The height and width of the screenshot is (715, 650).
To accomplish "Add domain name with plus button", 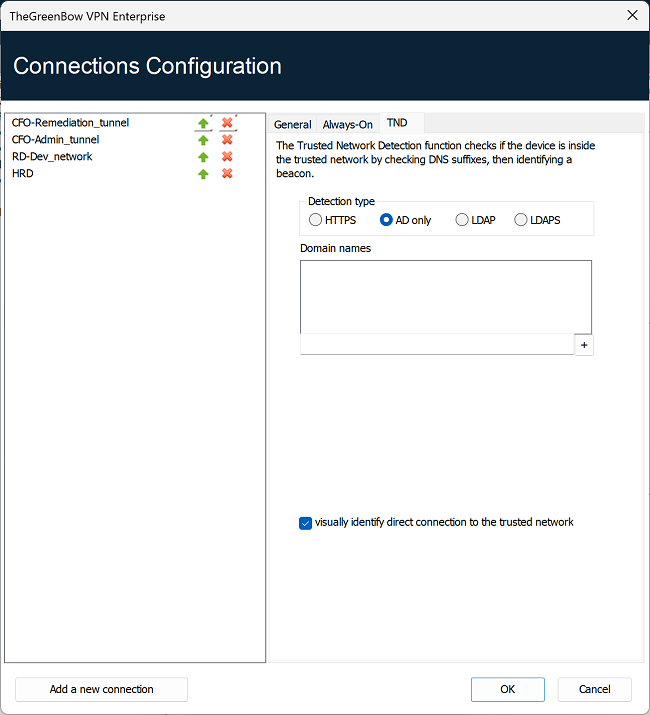I will 584,345.
